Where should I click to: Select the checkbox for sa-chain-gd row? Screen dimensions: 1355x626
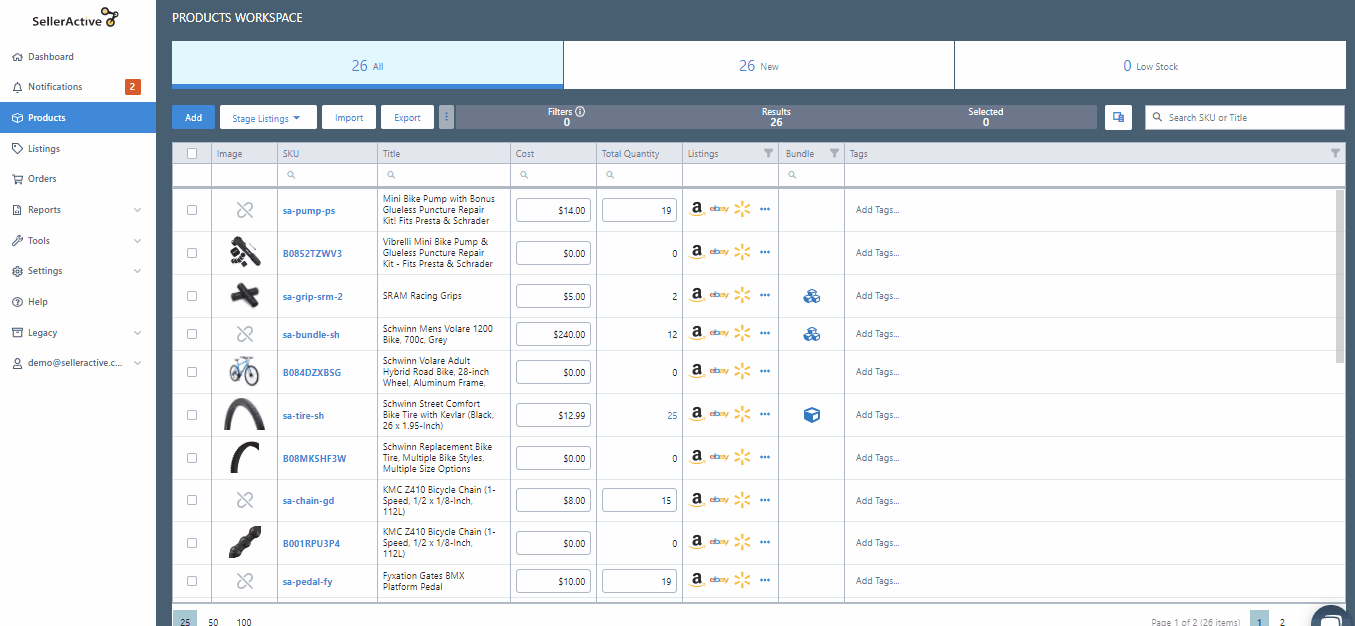coord(192,500)
